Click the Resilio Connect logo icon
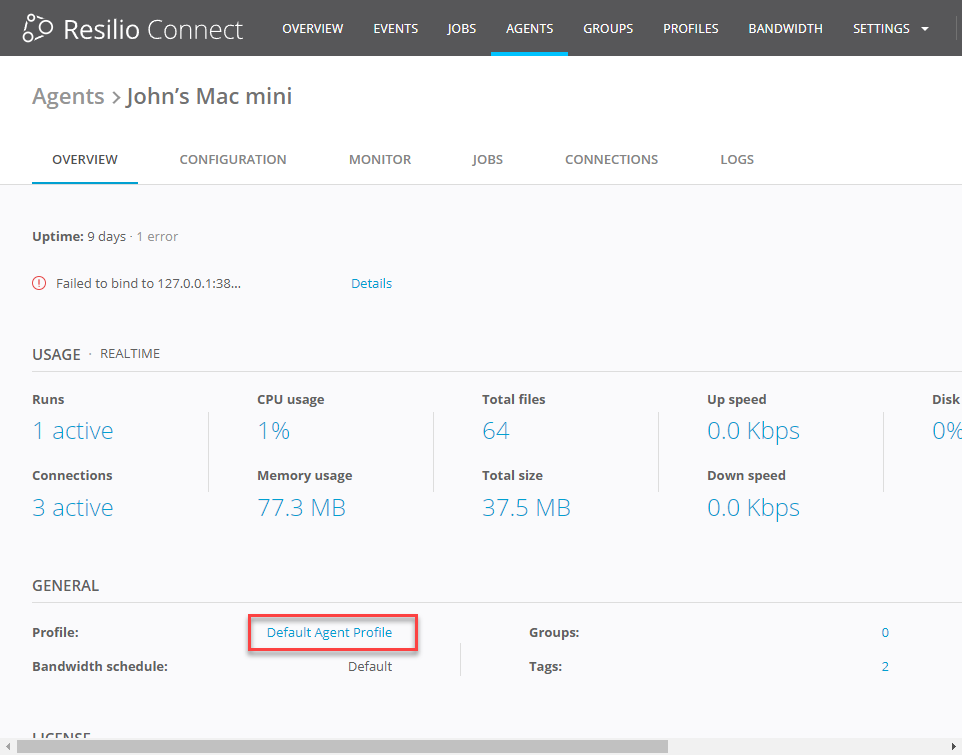The height and width of the screenshot is (755, 962). (x=38, y=28)
